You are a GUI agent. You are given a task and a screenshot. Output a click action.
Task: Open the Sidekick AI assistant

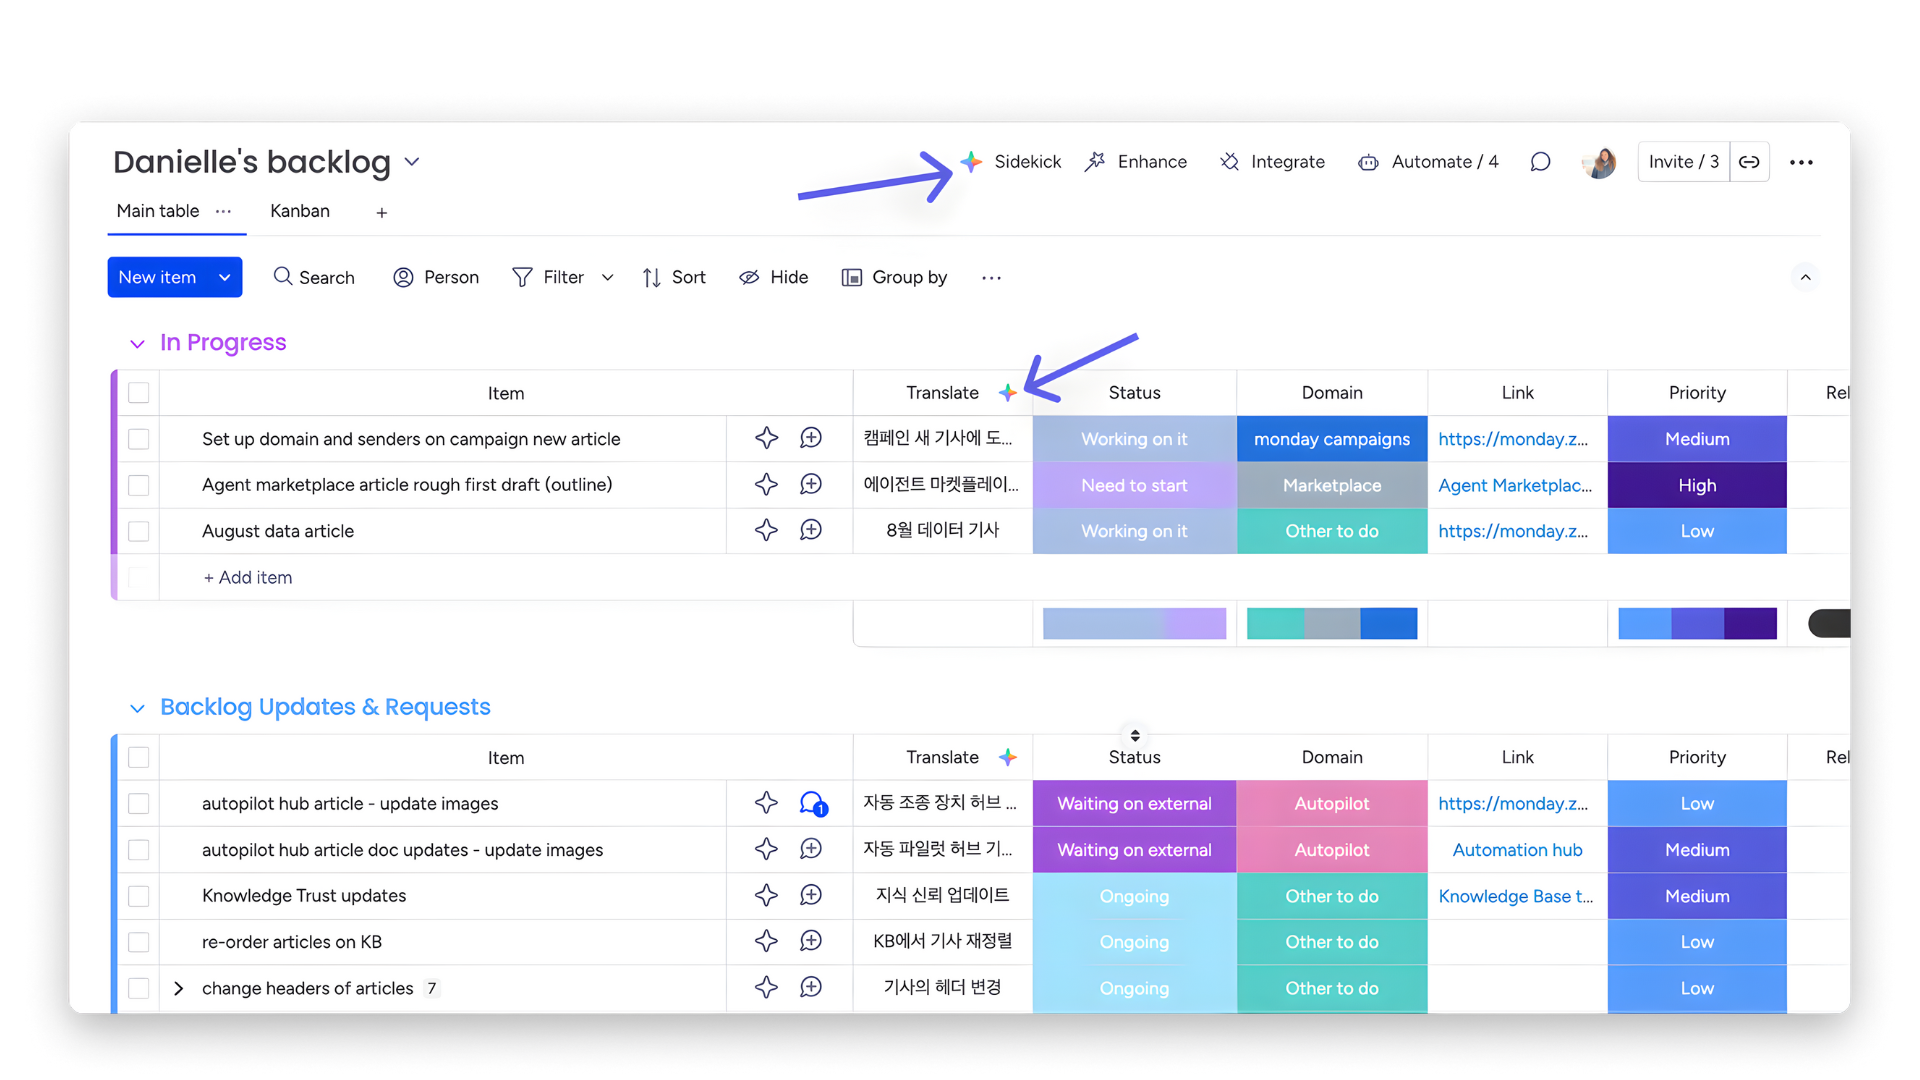(x=1012, y=162)
